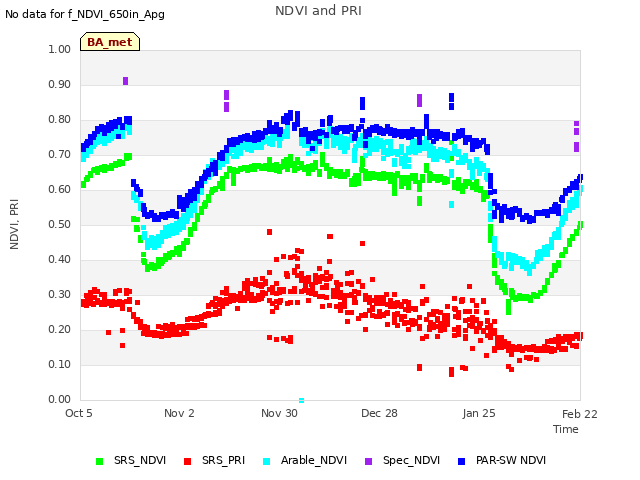
Task: Select the Arable_NDVI legend label
Action: tap(314, 460)
